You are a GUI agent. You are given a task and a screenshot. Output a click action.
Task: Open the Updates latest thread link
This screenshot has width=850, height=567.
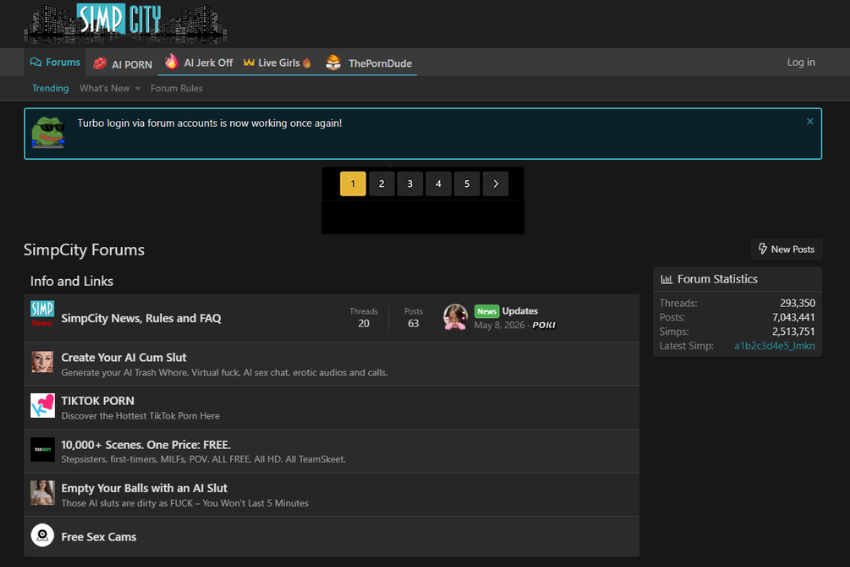point(520,311)
